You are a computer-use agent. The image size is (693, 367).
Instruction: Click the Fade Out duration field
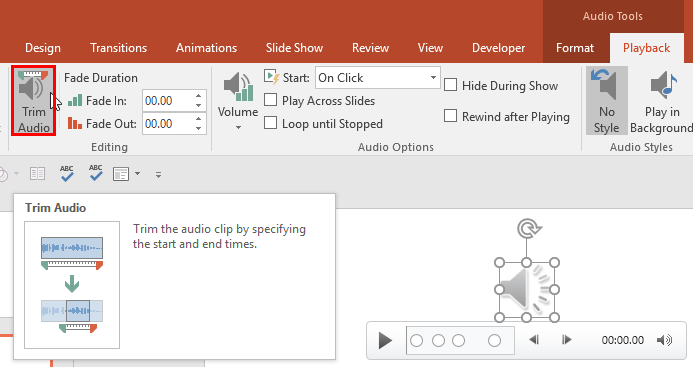pos(168,123)
